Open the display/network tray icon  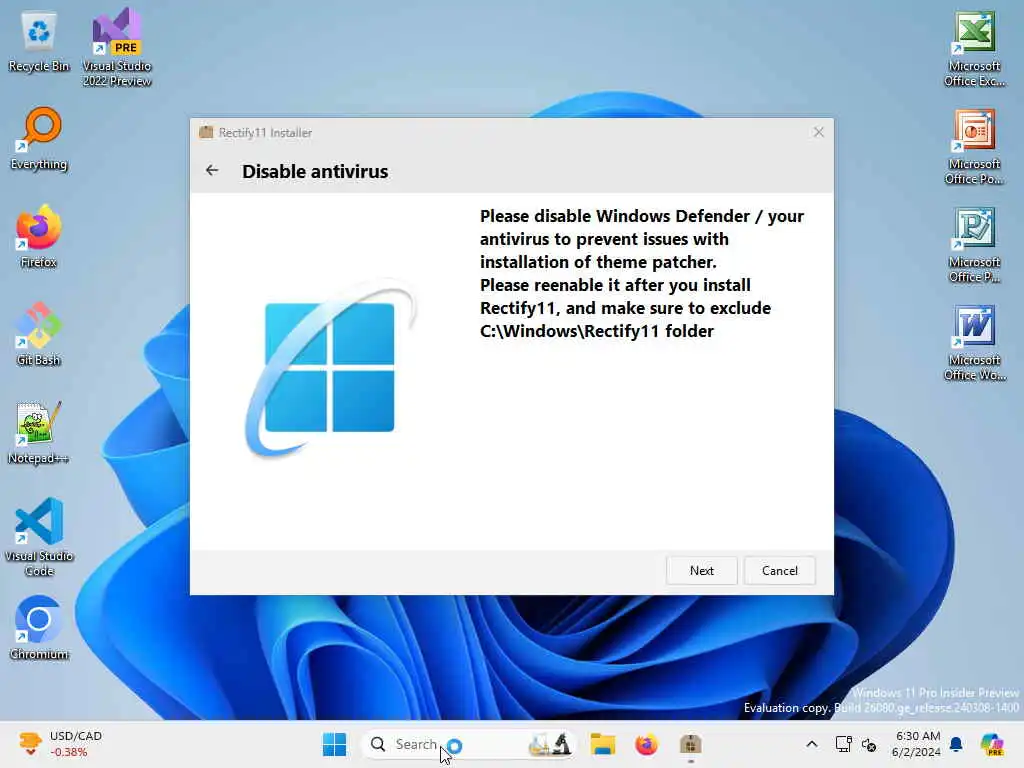(x=843, y=744)
